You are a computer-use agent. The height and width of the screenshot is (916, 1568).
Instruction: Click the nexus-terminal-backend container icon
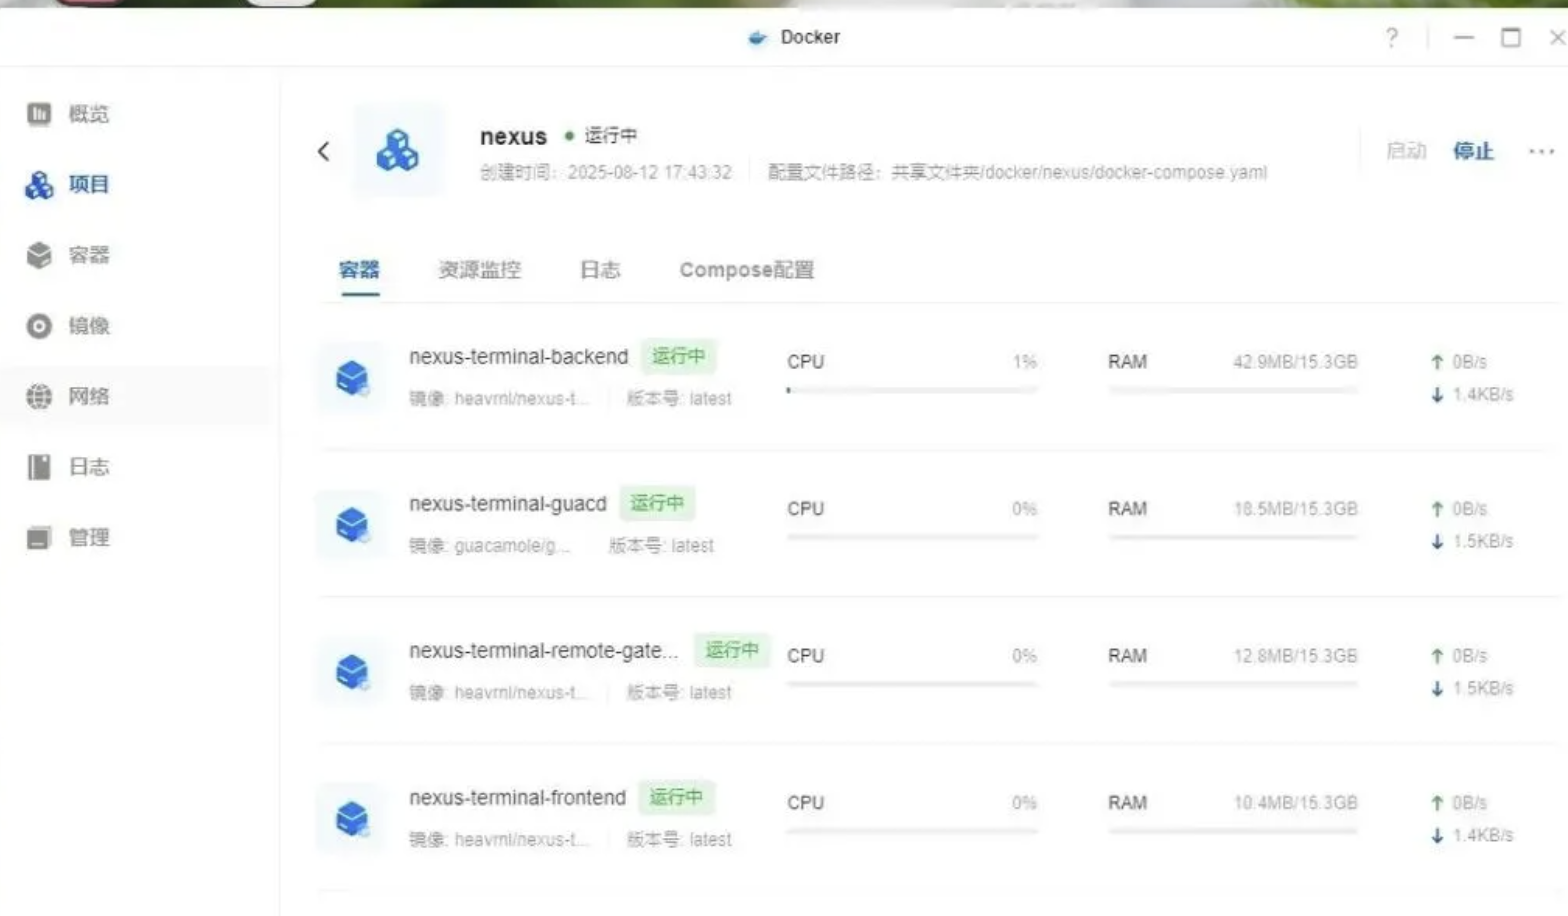point(351,378)
